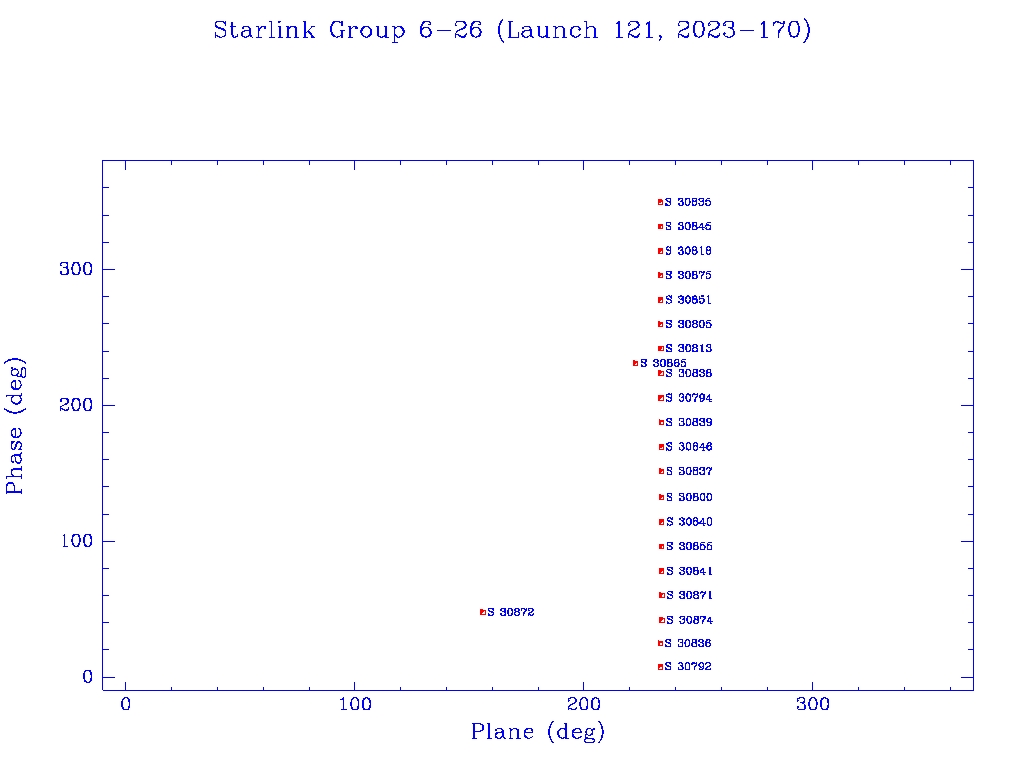Select the S 30794 satellite label
The width and height of the screenshot is (1024, 768).
point(689,398)
